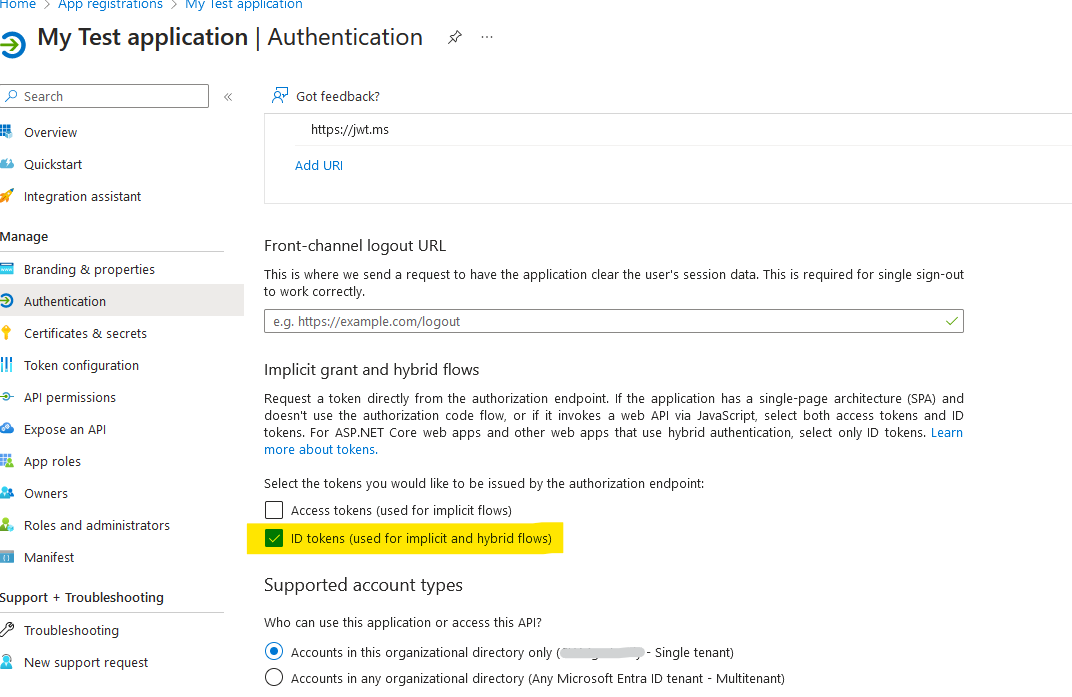Click the Roles and administrators icon

coord(6,525)
